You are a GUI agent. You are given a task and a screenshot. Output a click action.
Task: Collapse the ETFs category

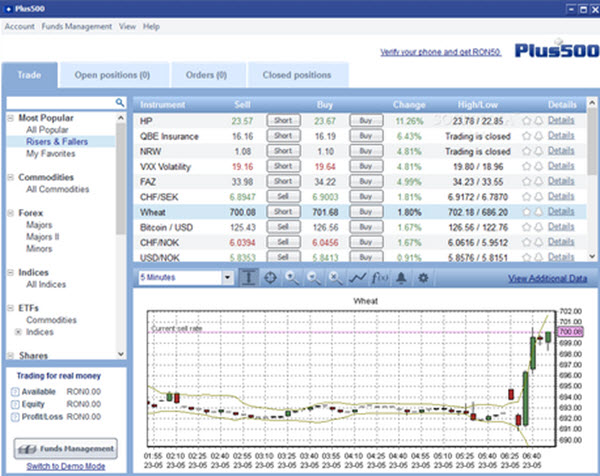tap(11, 308)
